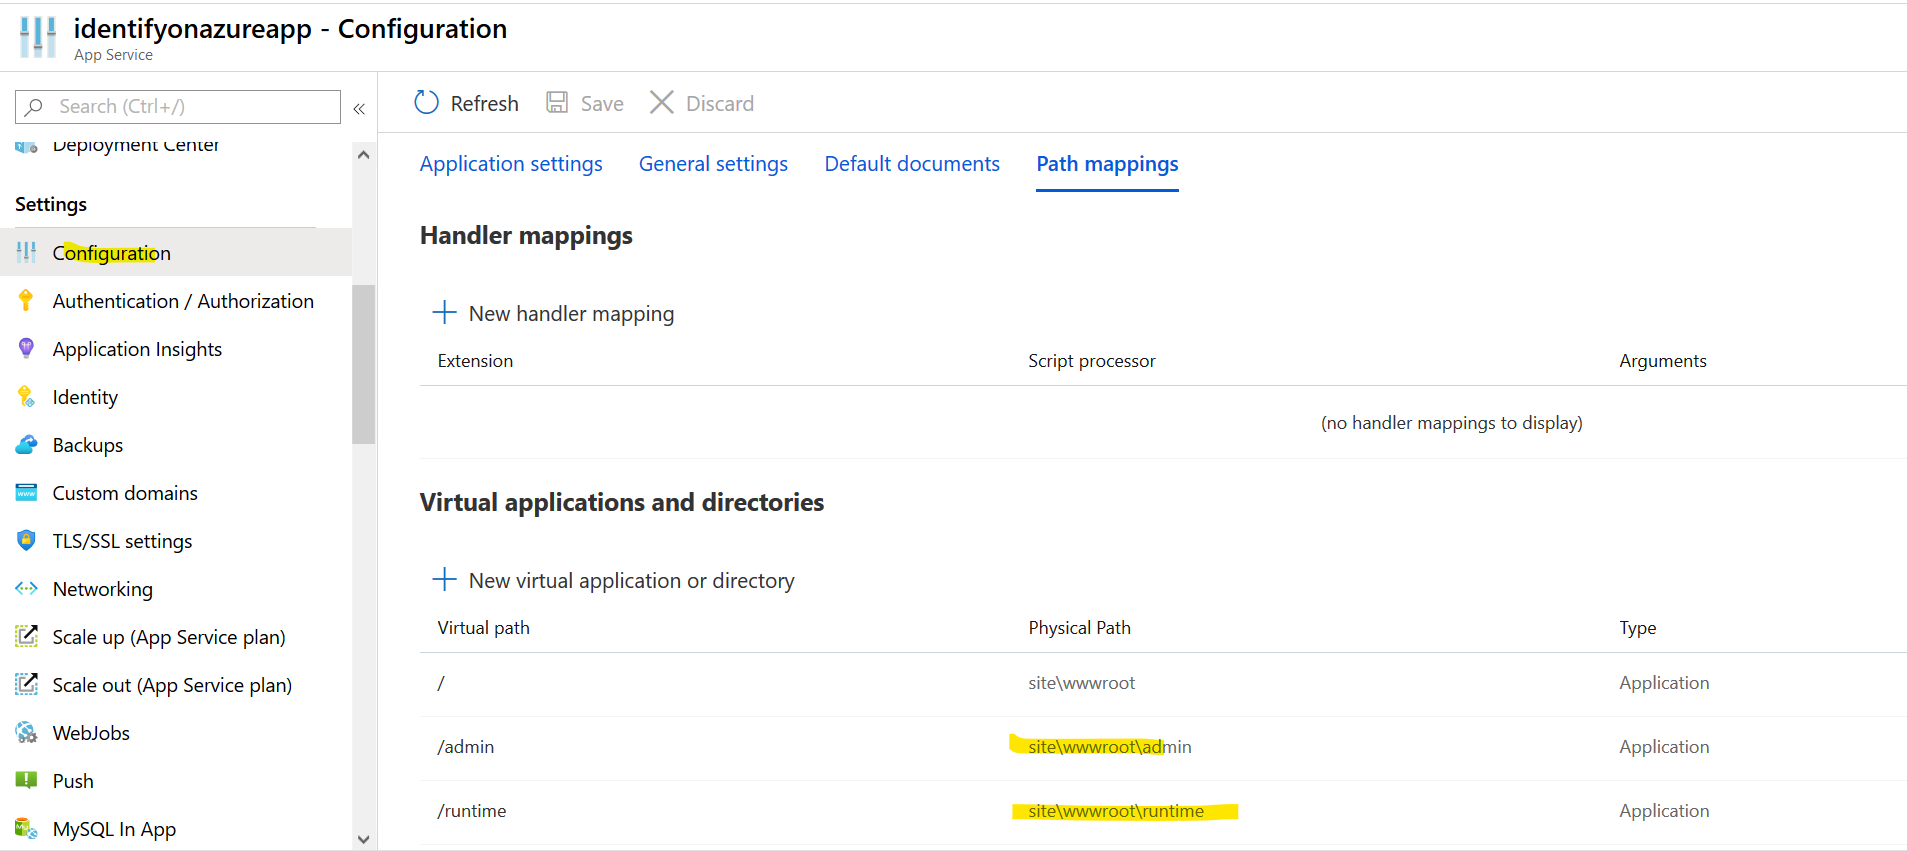Click Arguments column header
This screenshot has height=851, width=1907.
pos(1663,361)
